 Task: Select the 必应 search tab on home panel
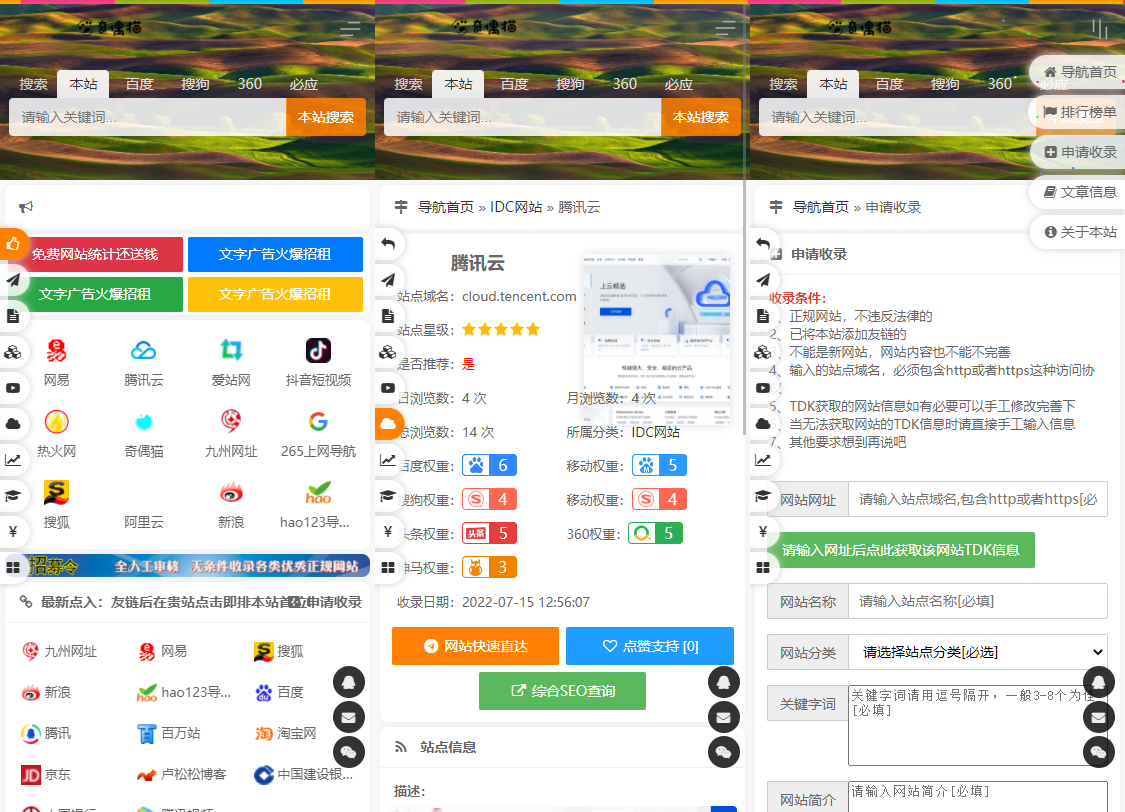(303, 84)
